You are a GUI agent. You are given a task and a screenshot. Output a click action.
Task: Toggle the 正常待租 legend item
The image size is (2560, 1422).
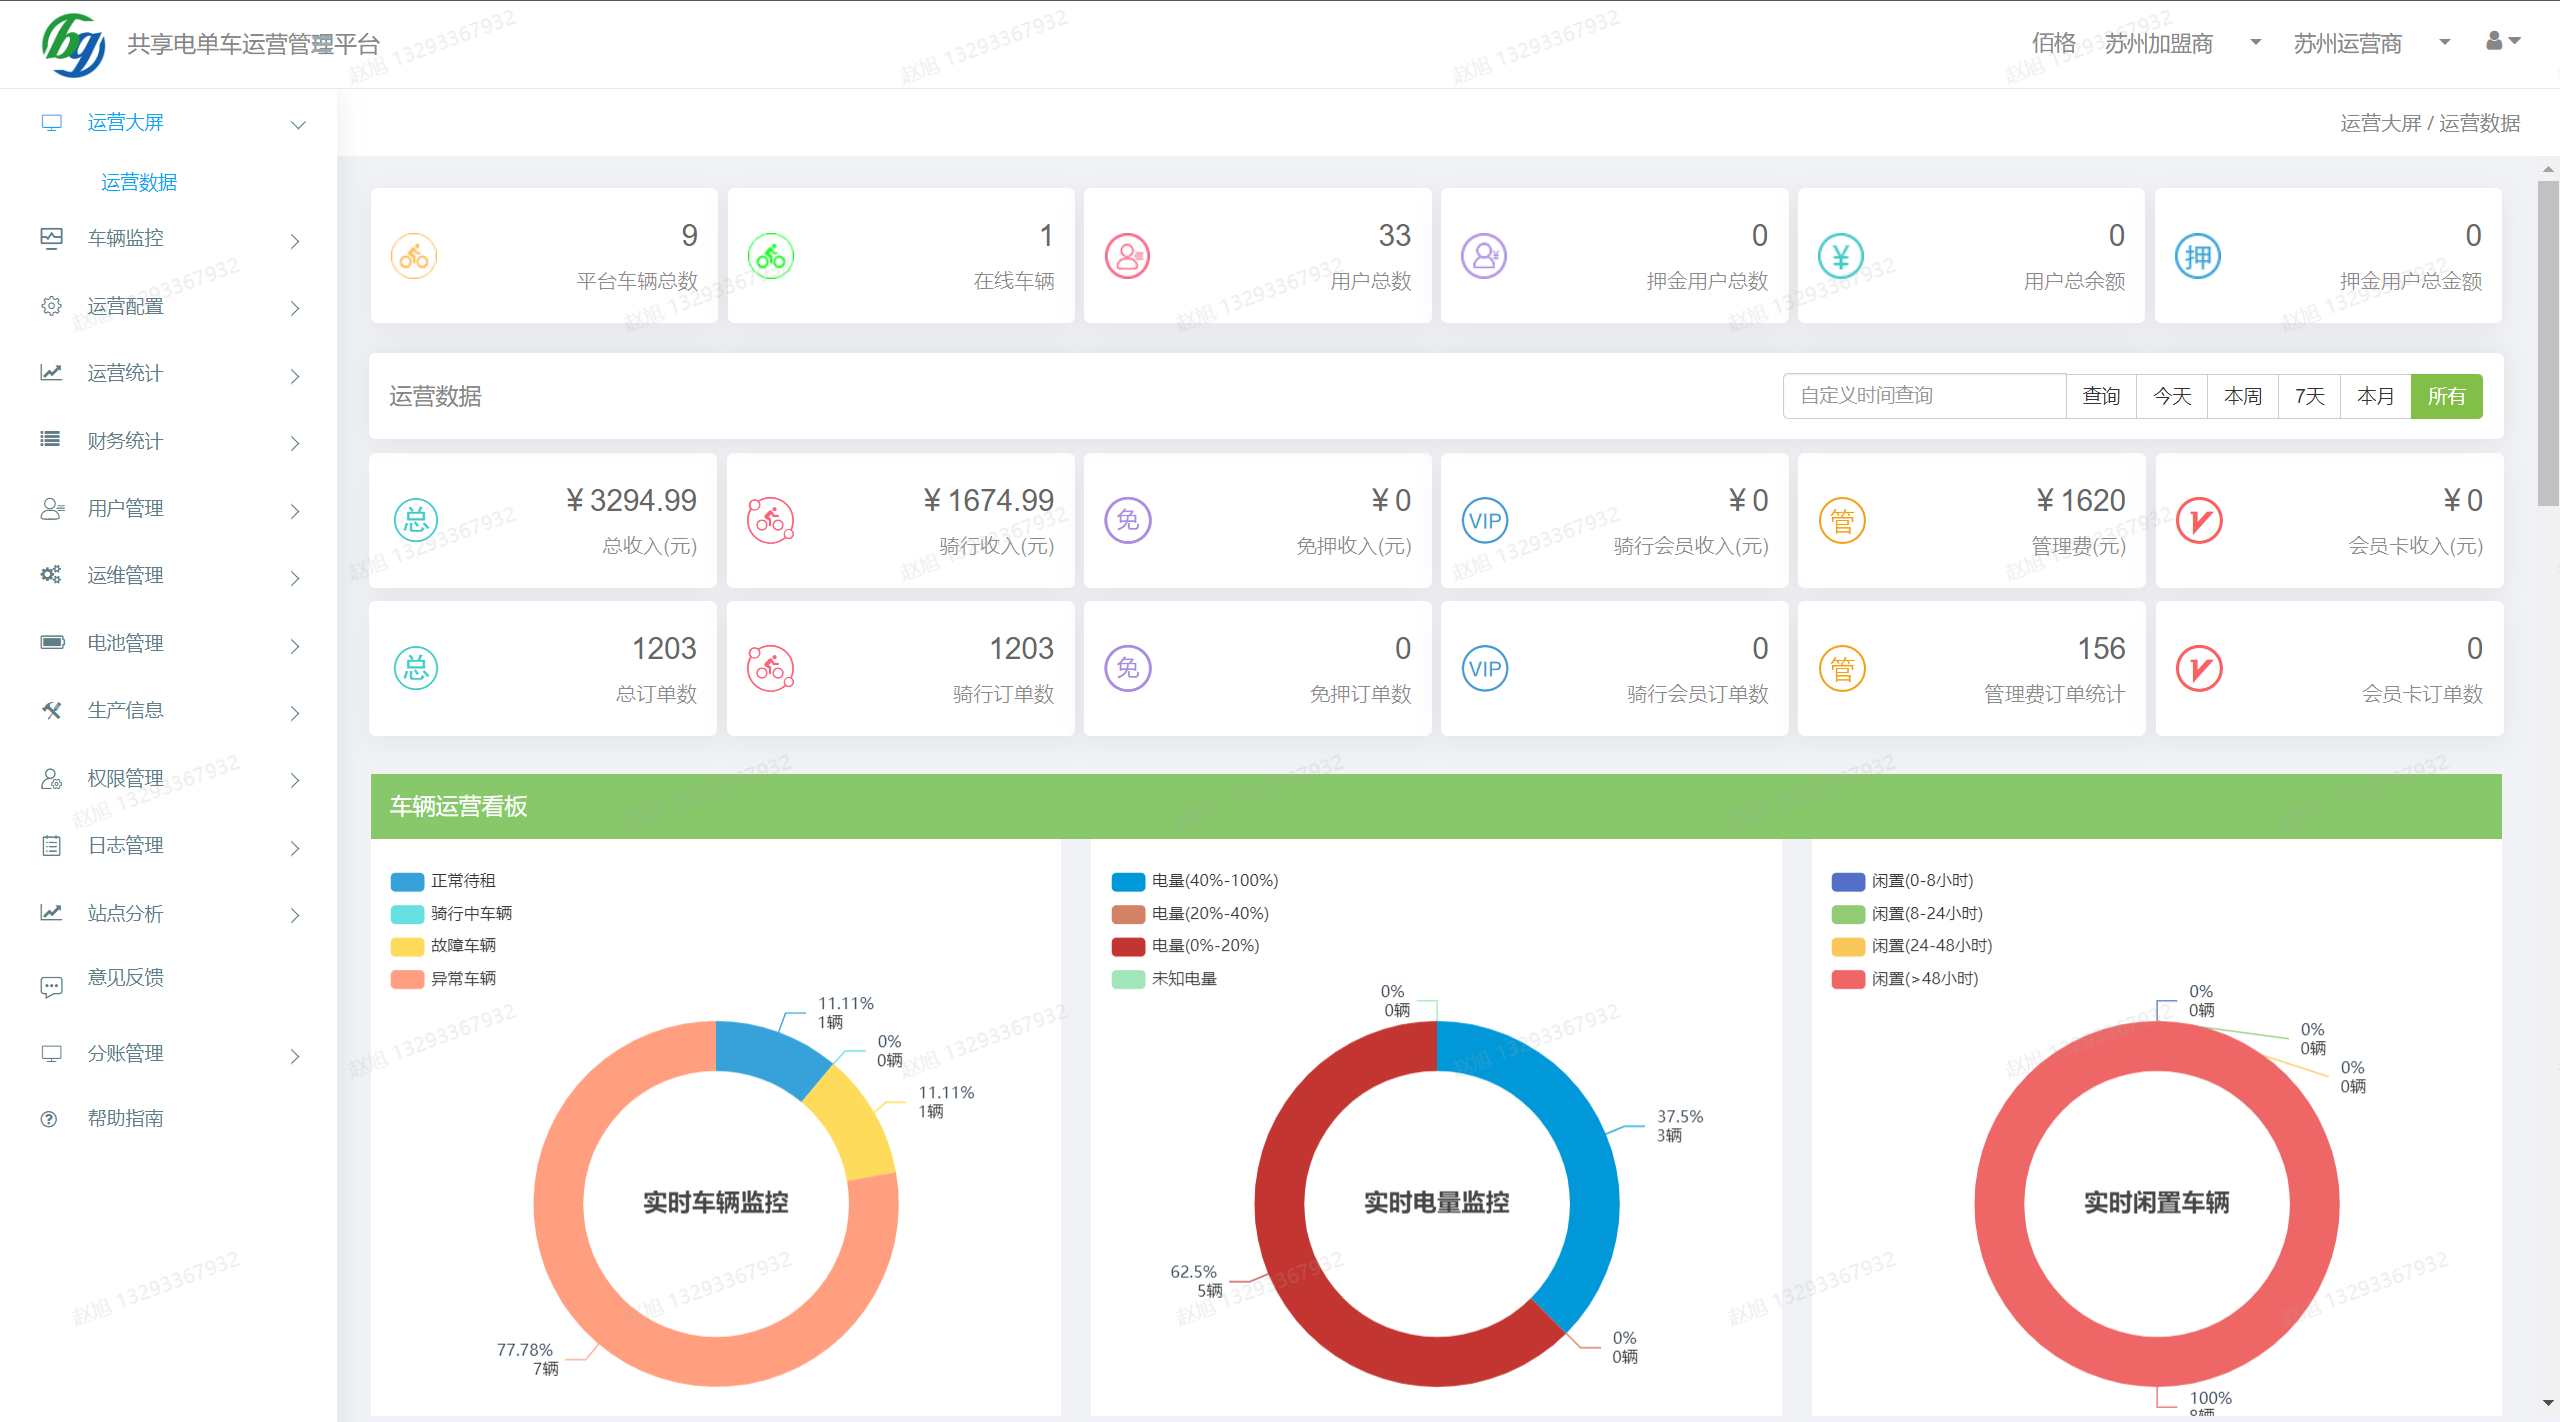point(462,881)
